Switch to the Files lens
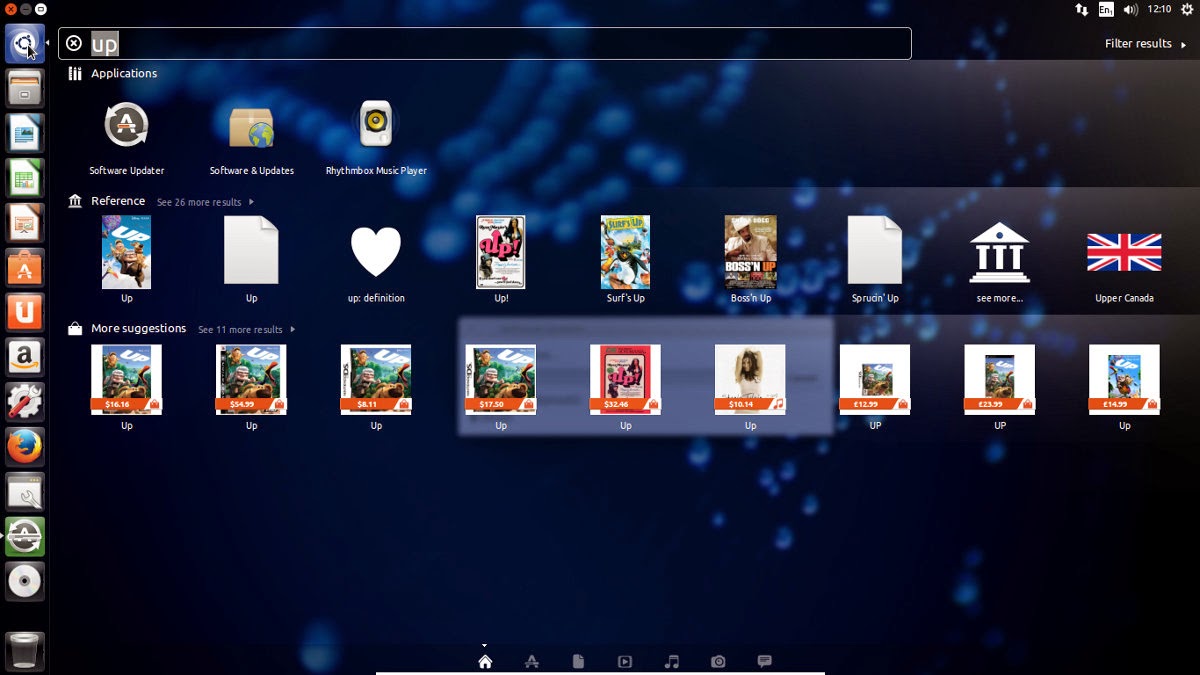Screen dimensions: 1200x675 pyautogui.click(x=578, y=661)
